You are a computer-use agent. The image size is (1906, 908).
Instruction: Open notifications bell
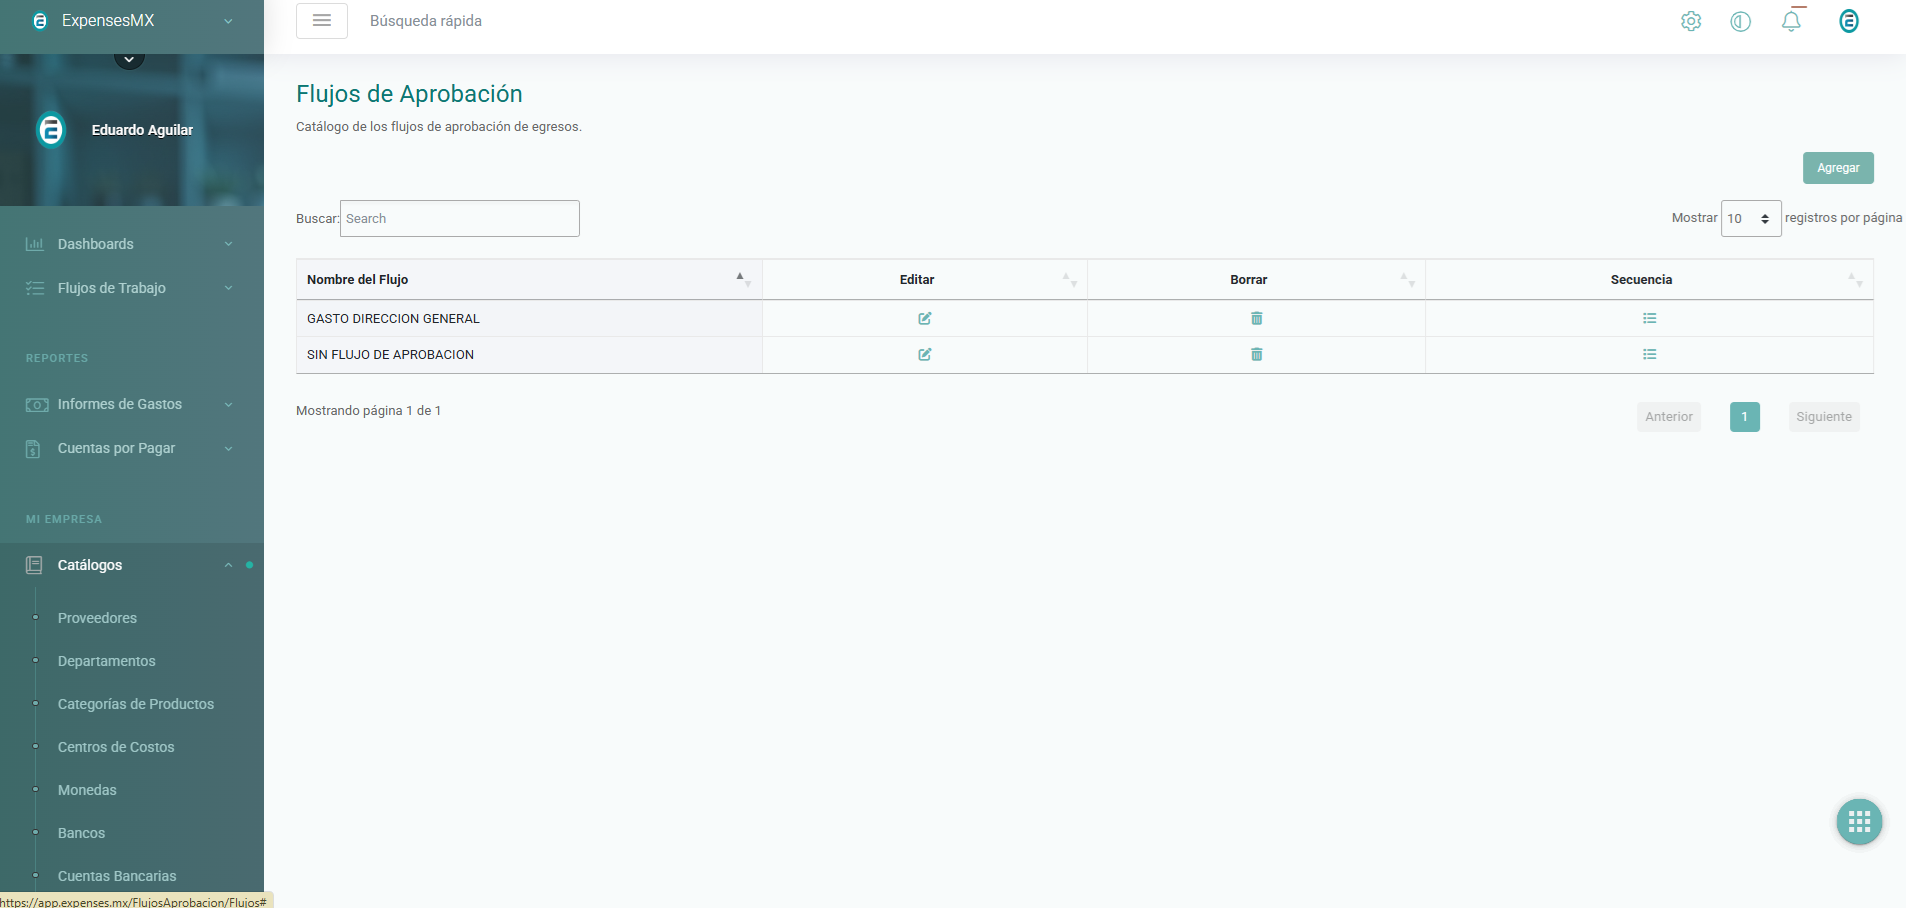tap(1791, 21)
